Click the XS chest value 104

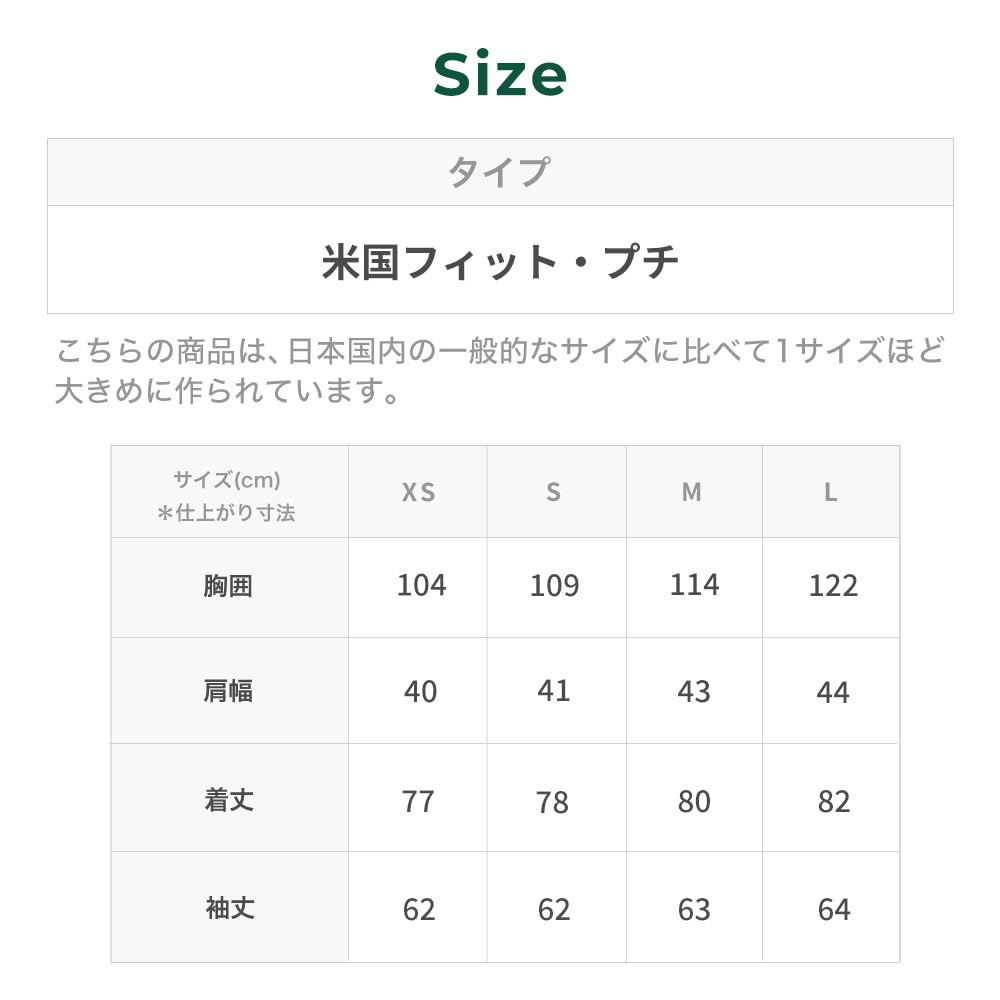click(x=421, y=585)
